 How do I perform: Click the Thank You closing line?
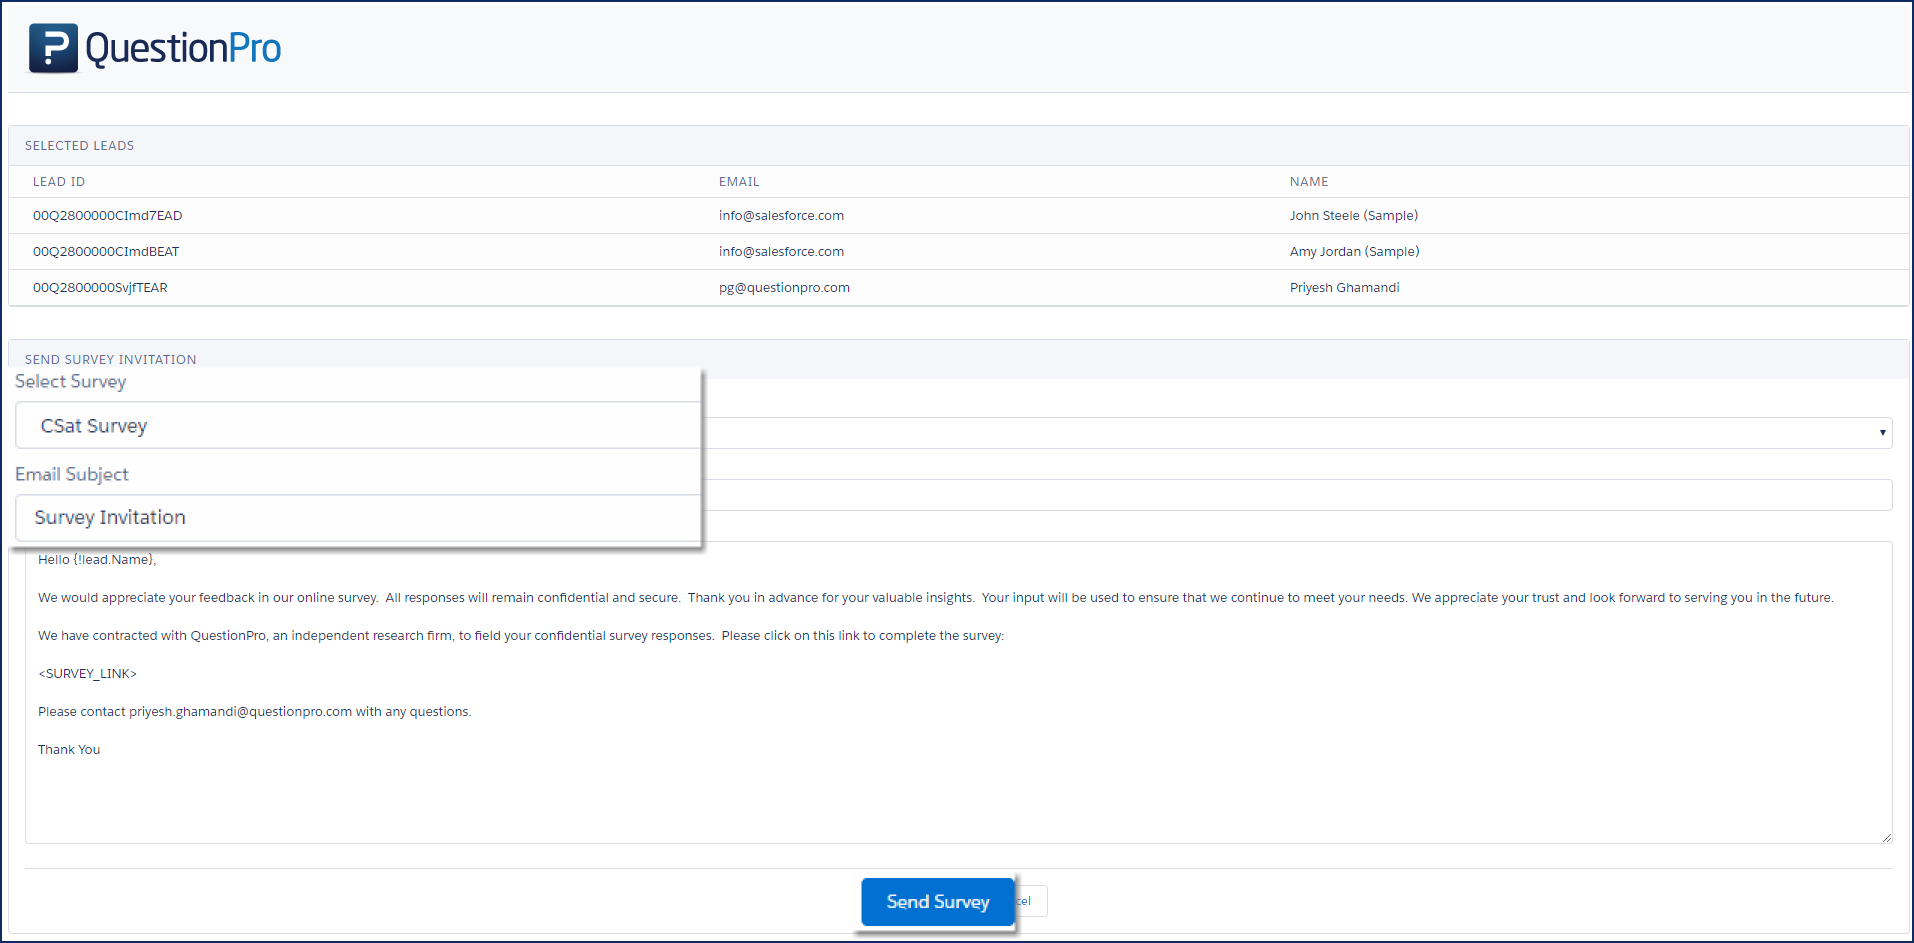point(69,750)
